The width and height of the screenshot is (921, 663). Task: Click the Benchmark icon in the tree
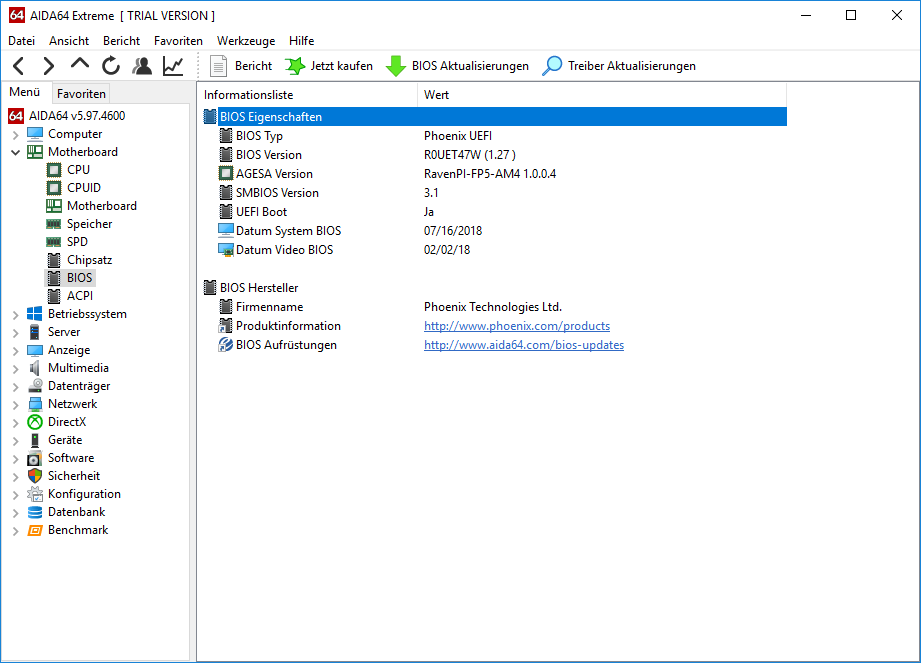[35, 530]
